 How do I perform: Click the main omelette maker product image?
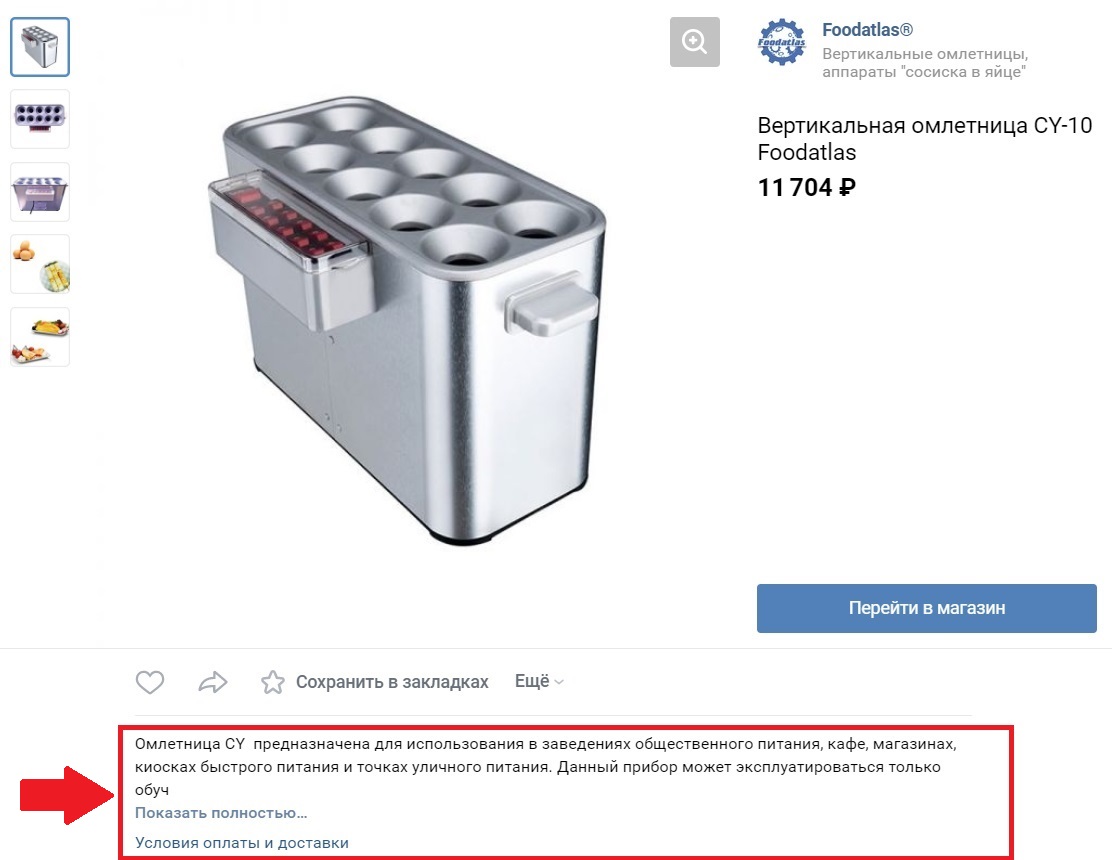pos(408,320)
